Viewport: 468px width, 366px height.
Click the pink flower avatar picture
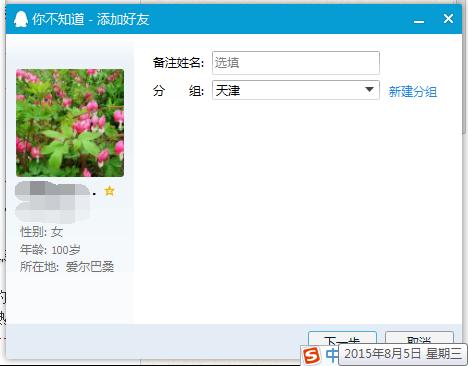point(70,123)
